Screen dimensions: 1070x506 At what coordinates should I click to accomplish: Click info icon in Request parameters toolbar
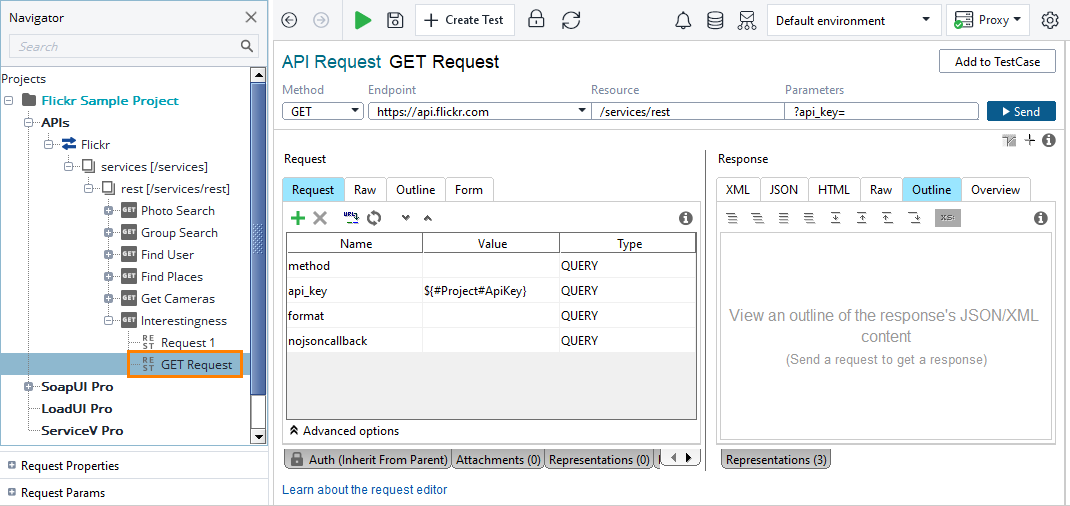coord(686,218)
